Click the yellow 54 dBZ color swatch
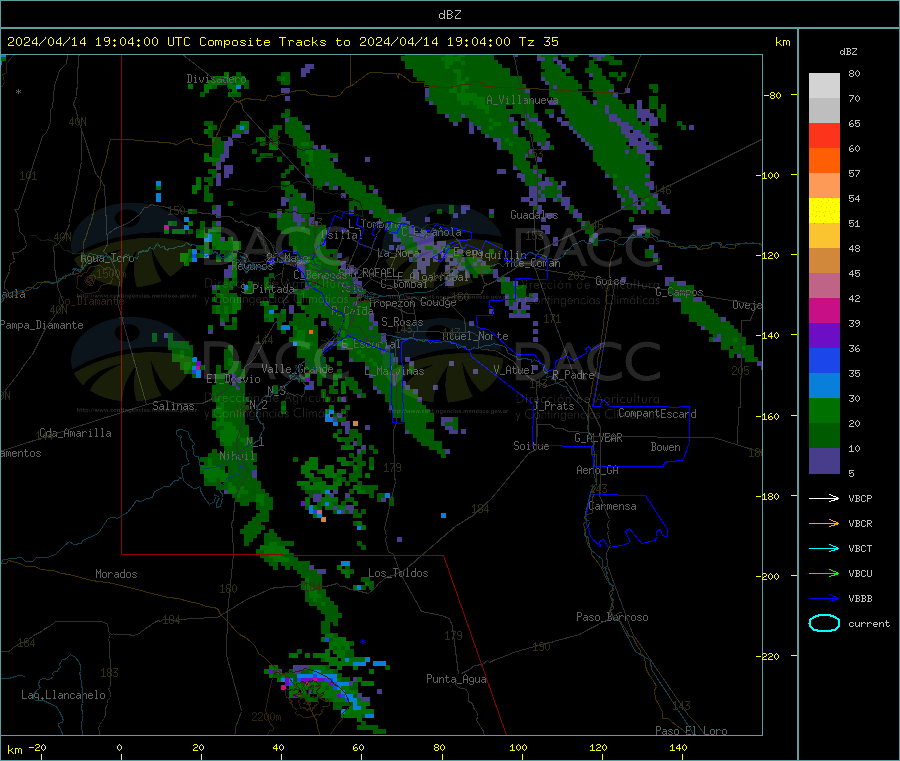The image size is (900, 761). [824, 211]
